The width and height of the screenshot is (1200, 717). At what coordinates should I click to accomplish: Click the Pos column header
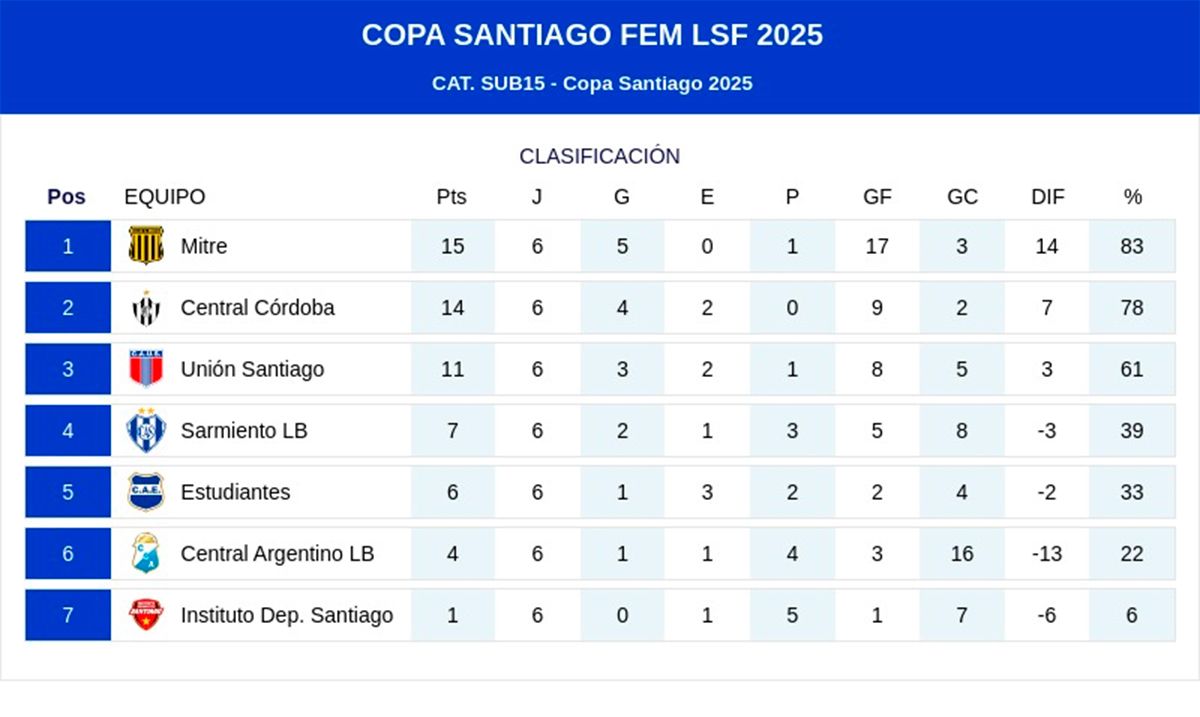click(x=67, y=197)
